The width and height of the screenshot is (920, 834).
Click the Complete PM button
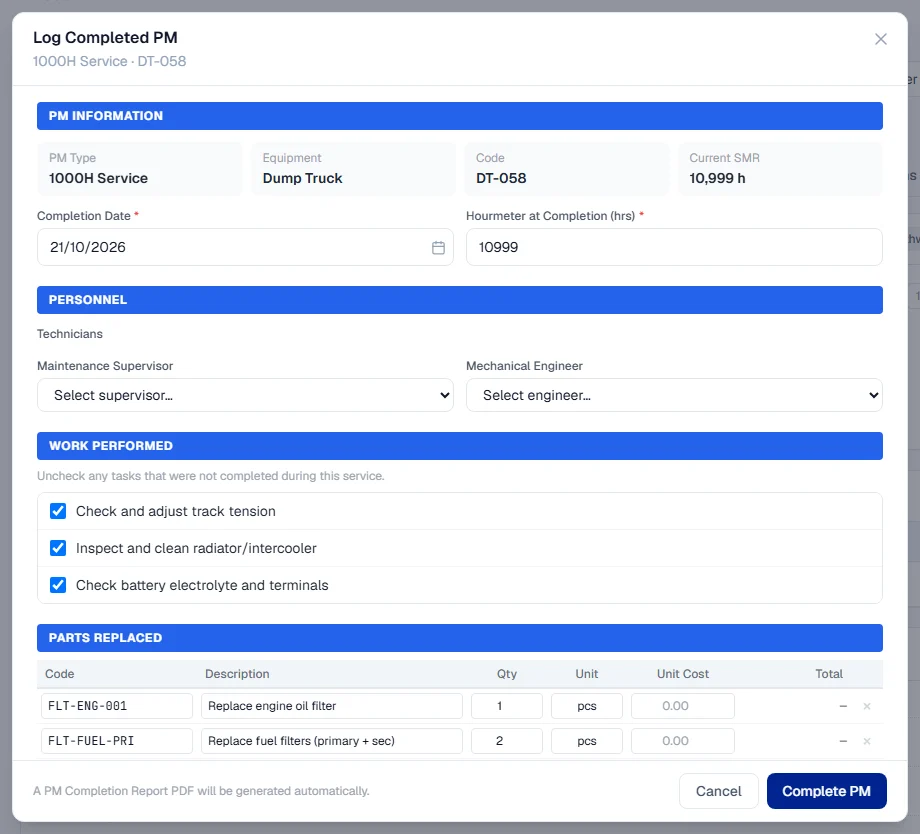[826, 791]
